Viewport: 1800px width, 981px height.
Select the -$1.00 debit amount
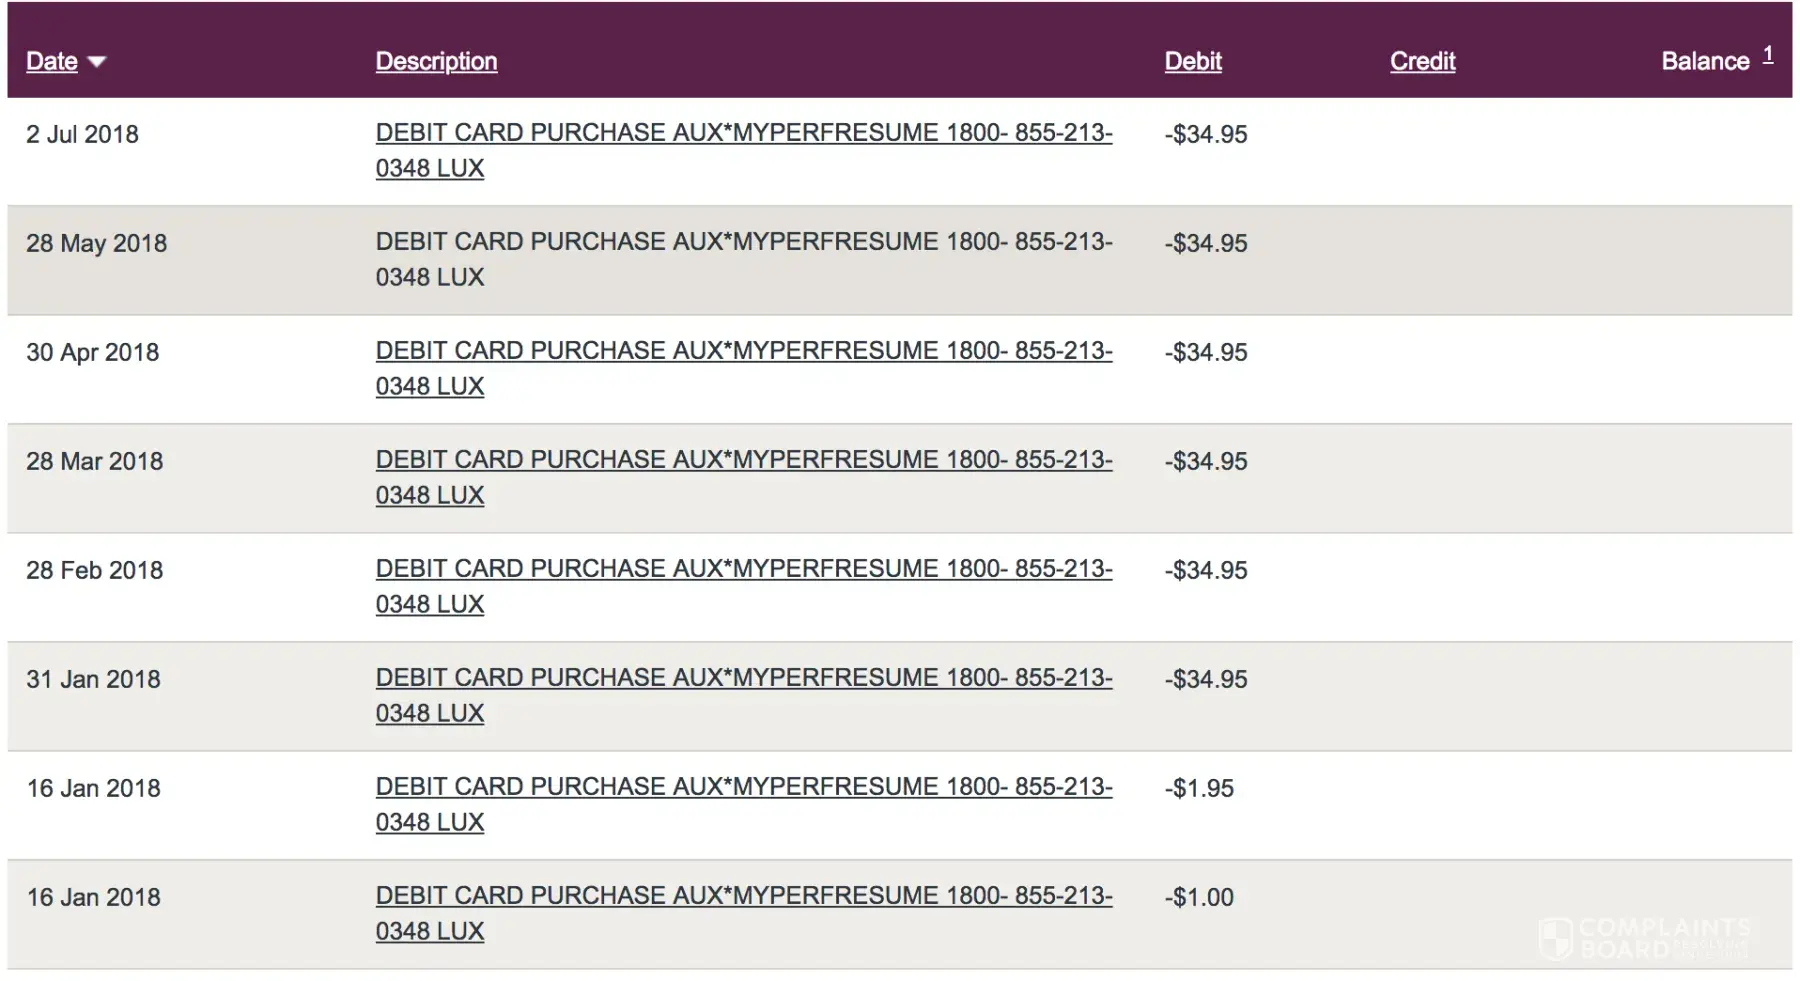point(1199,897)
